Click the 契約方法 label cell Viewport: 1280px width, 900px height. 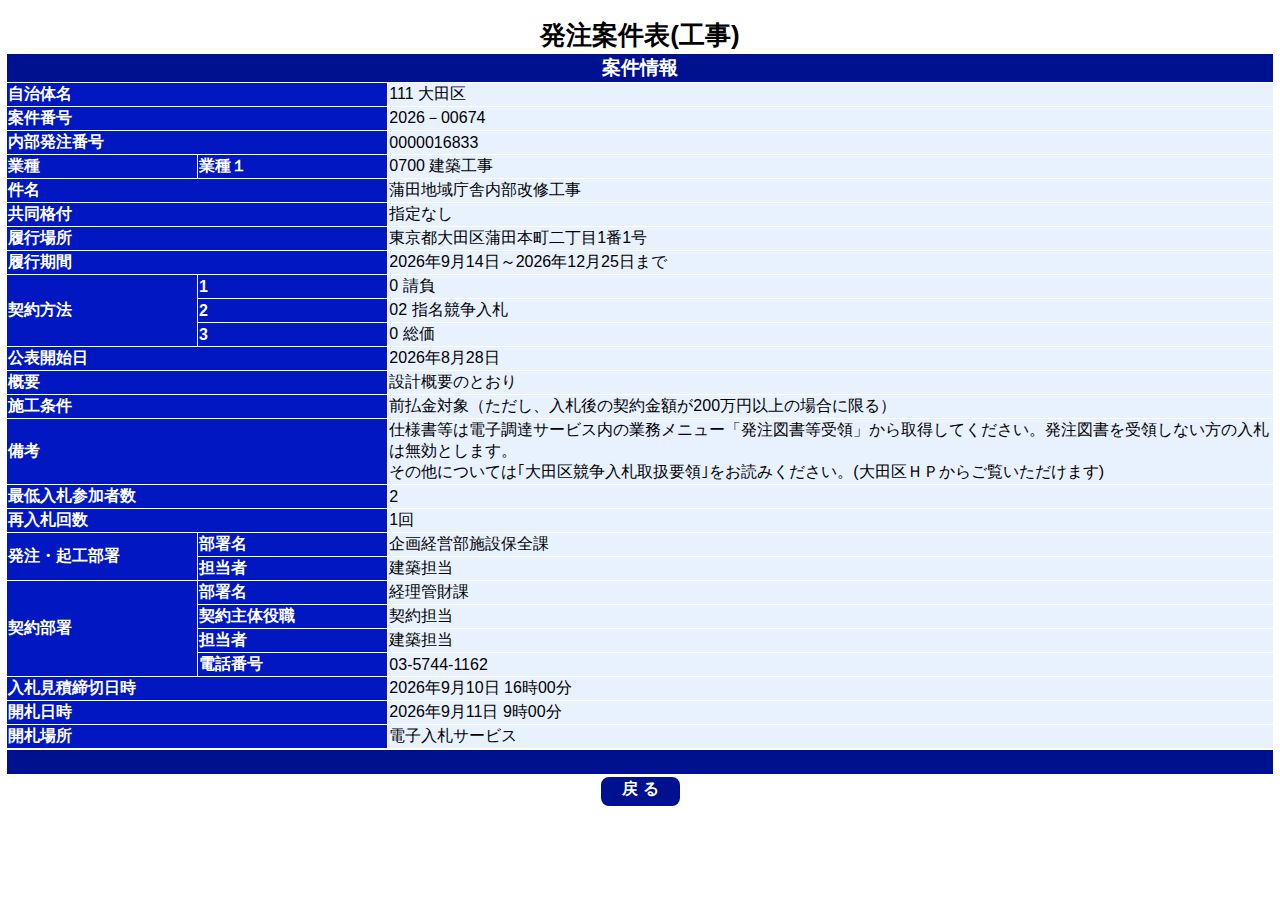(x=102, y=310)
